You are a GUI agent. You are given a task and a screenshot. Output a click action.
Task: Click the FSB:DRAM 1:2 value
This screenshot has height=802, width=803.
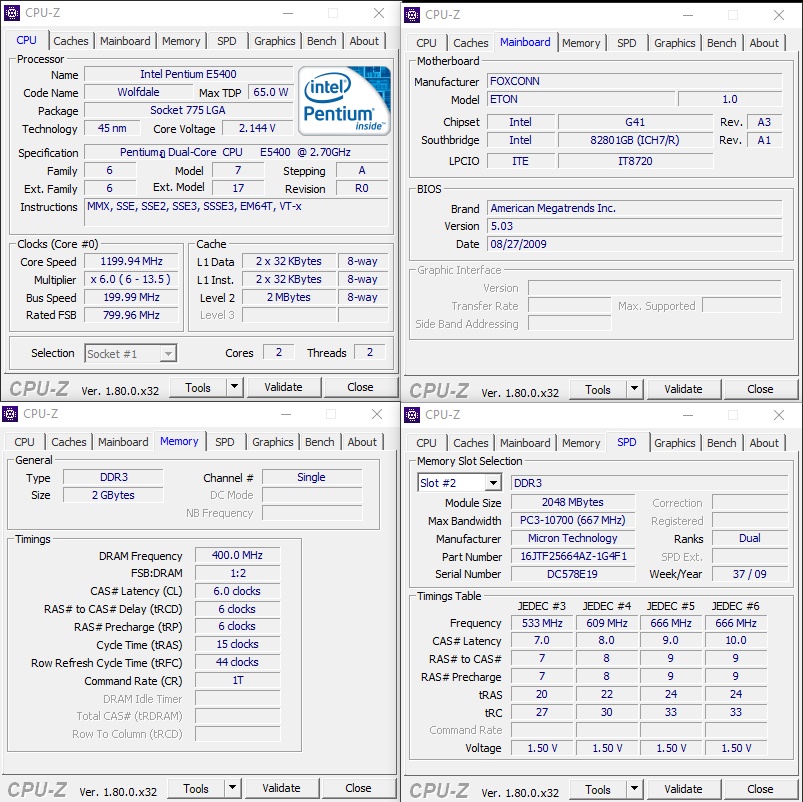pyautogui.click(x=237, y=573)
